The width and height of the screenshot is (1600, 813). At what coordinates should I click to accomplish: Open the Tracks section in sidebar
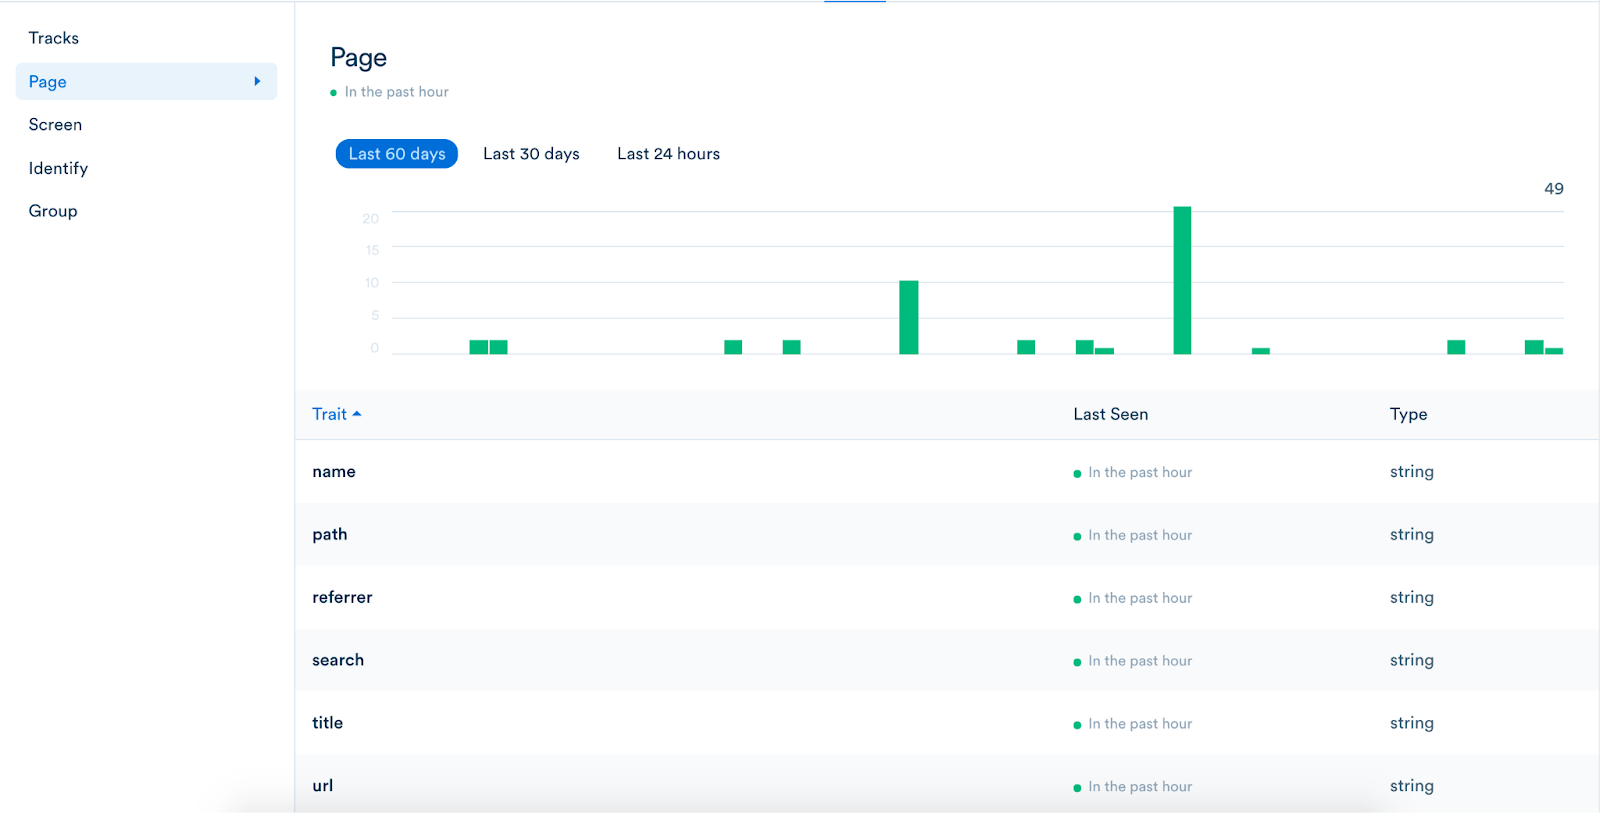coord(54,38)
